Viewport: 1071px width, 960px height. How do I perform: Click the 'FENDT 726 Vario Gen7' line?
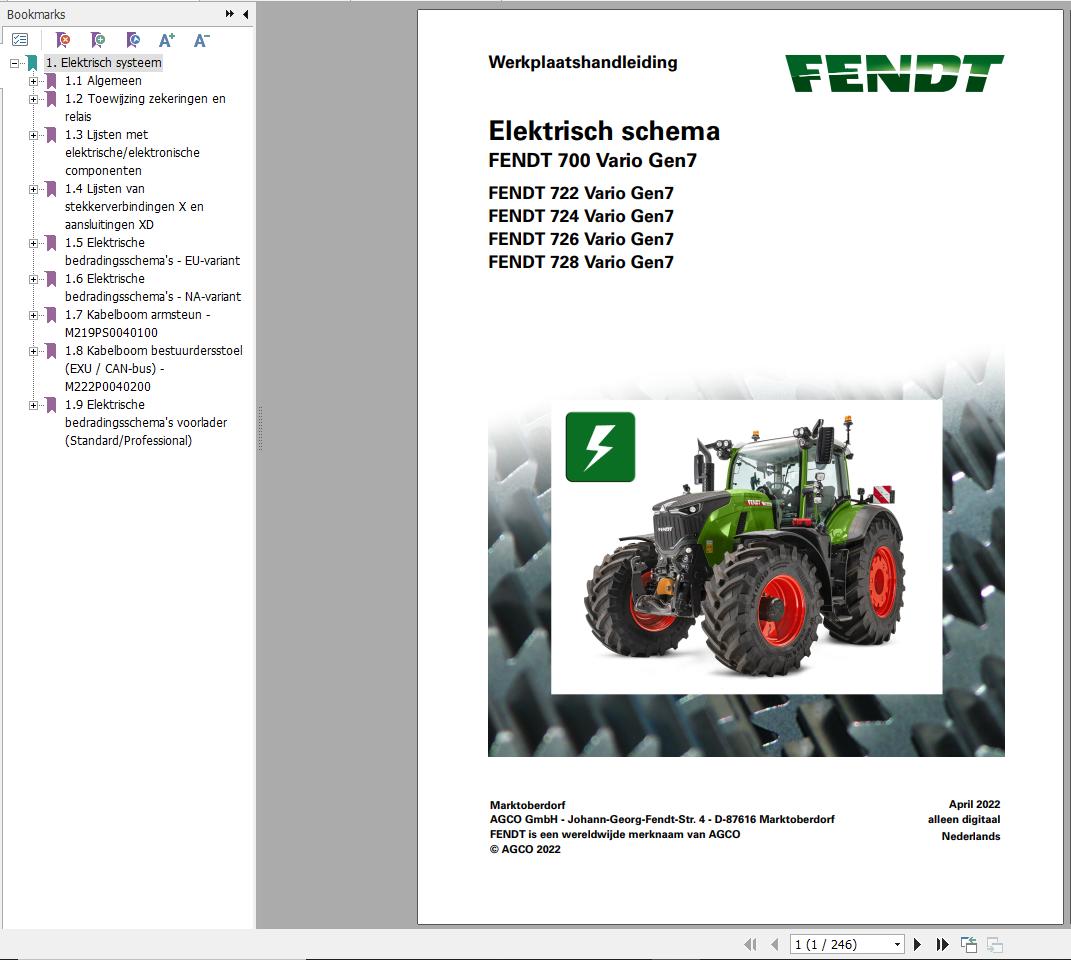click(581, 240)
